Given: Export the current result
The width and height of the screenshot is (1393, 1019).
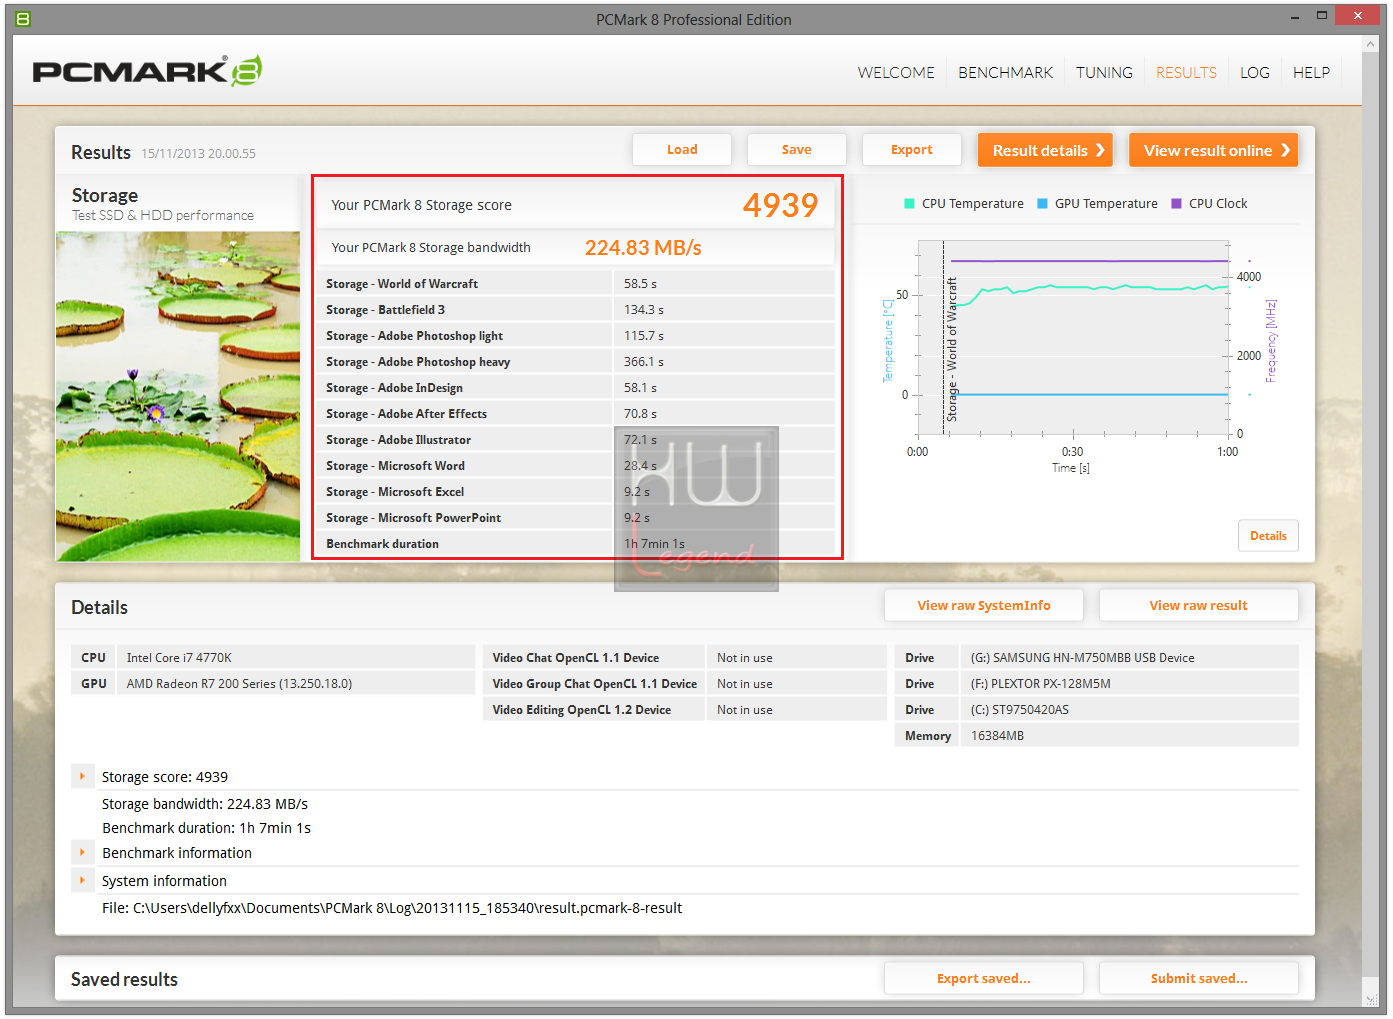Looking at the screenshot, I should tap(912, 150).
